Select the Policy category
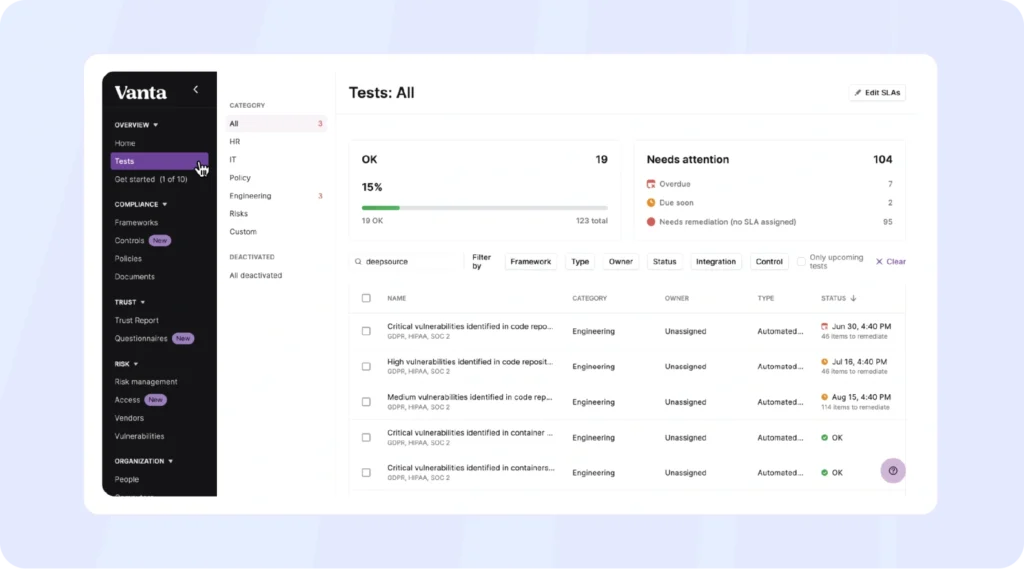 tap(240, 178)
